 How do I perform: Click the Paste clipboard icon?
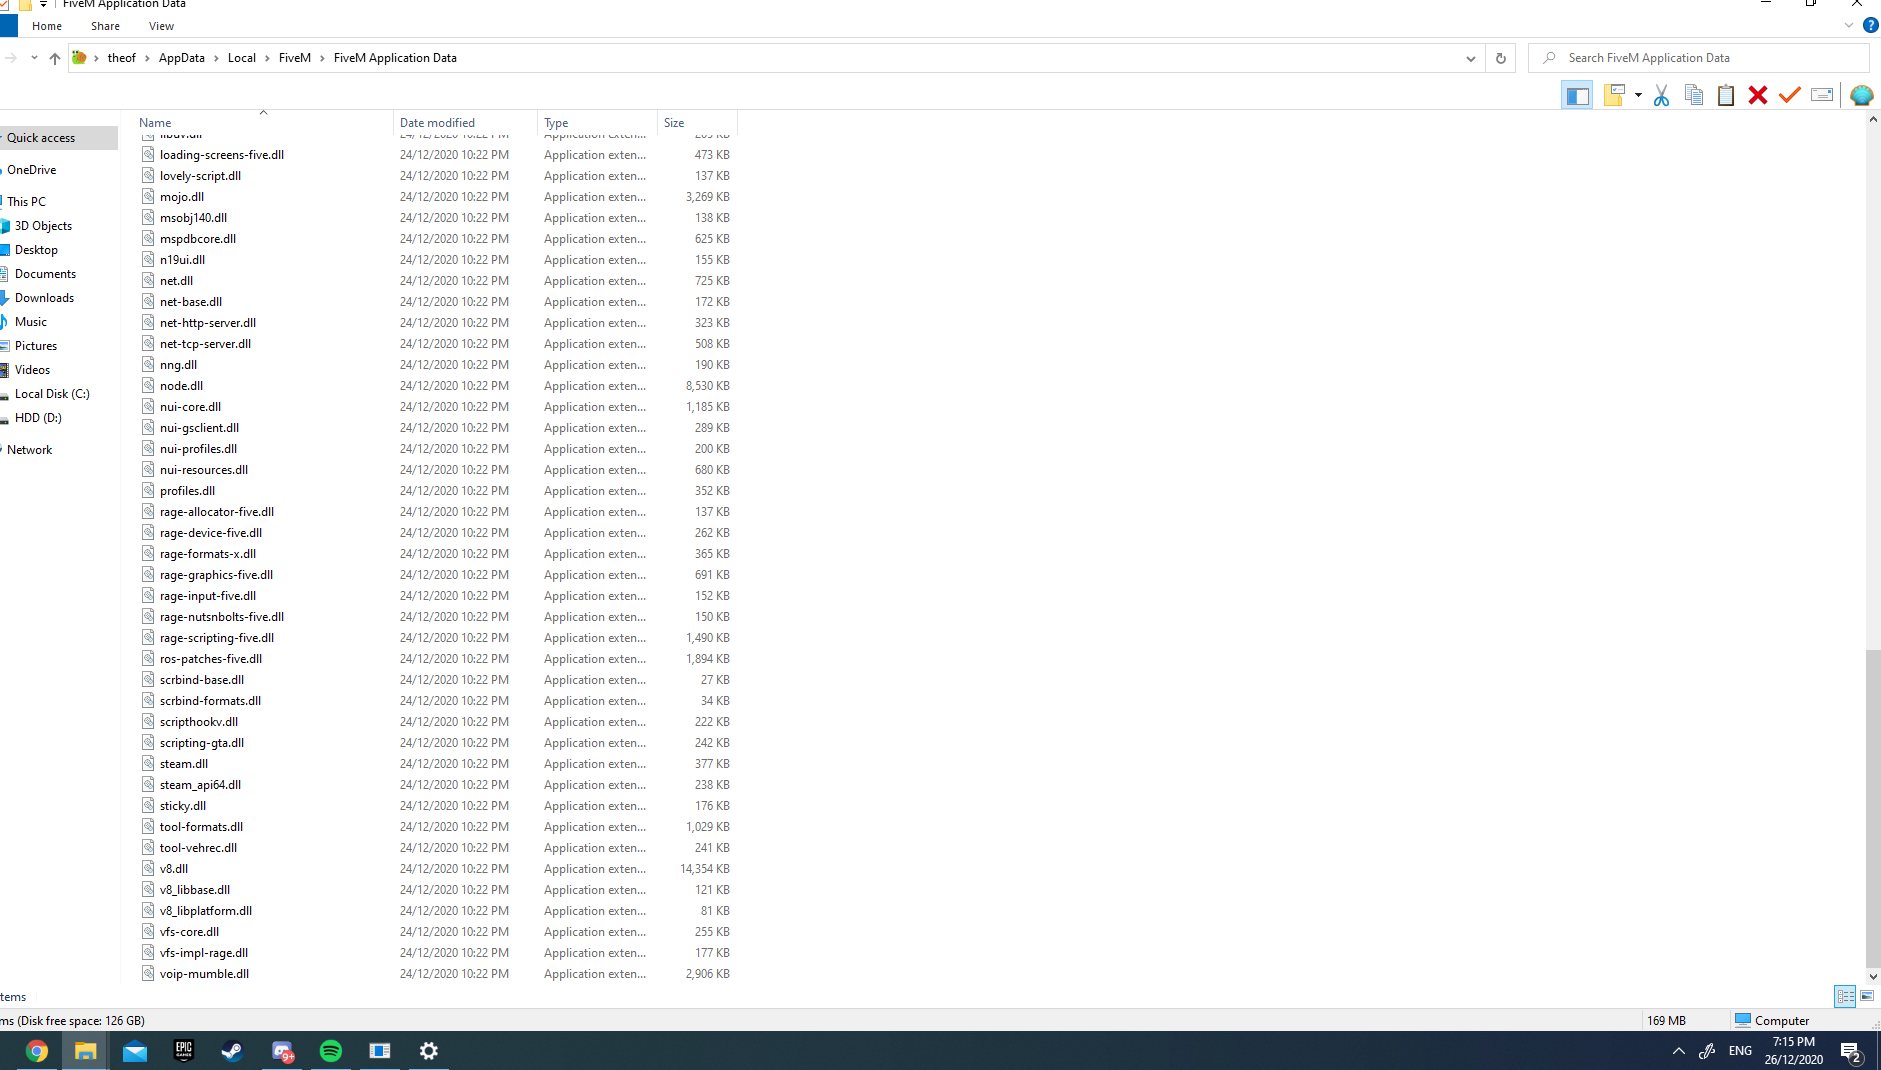pyautogui.click(x=1725, y=95)
